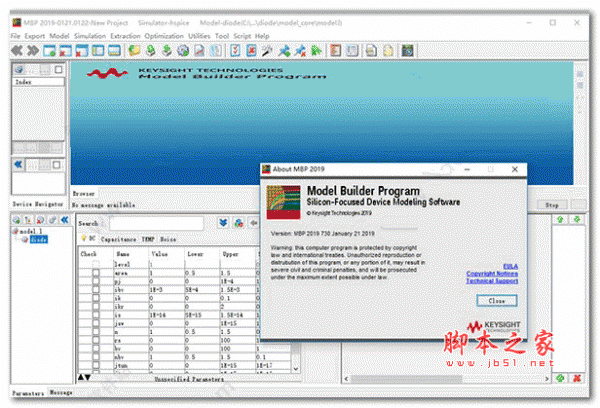Open the Copyright Notices link
The image size is (600, 408).
[492, 274]
